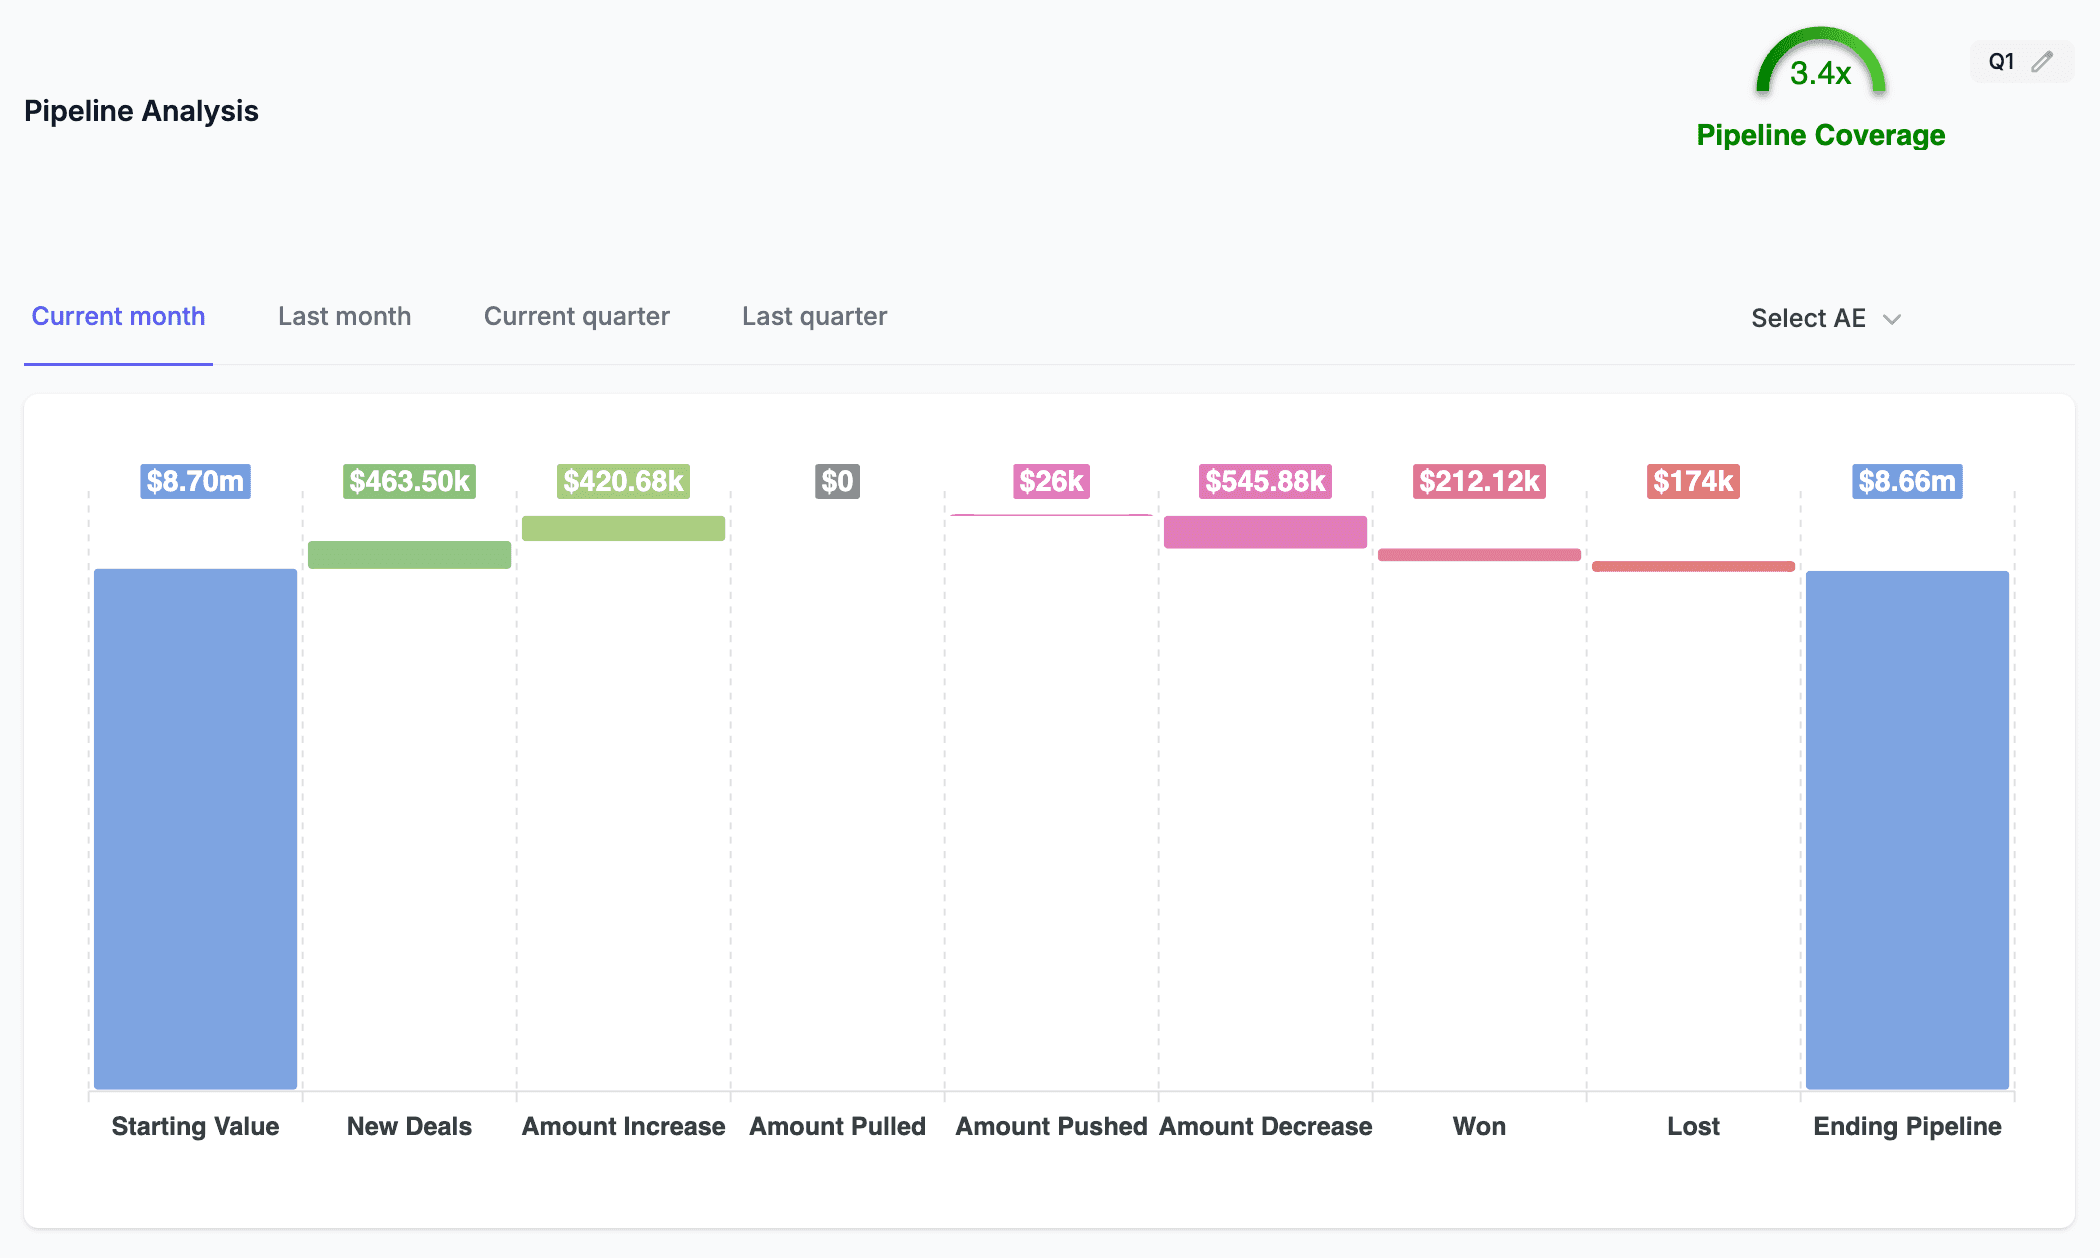Select the red Lost bar

point(1693,566)
